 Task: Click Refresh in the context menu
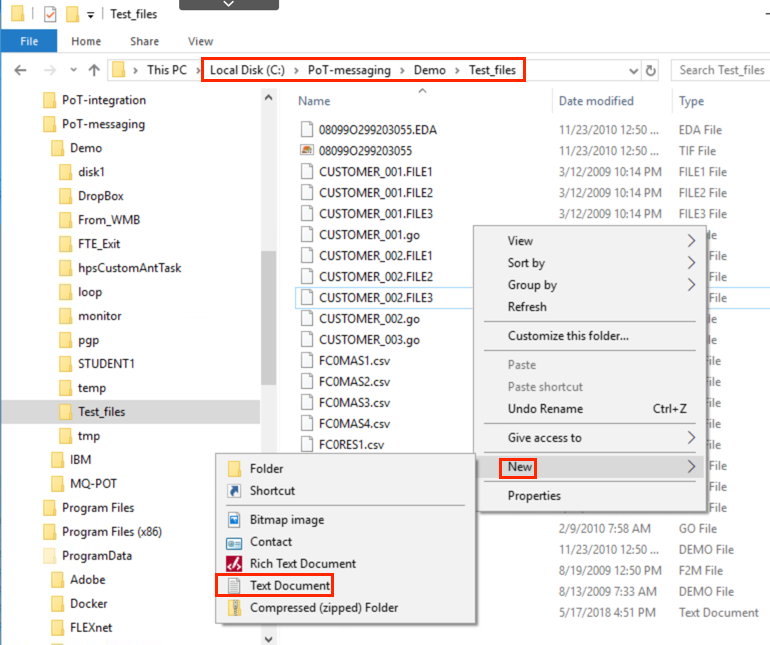coord(591,307)
